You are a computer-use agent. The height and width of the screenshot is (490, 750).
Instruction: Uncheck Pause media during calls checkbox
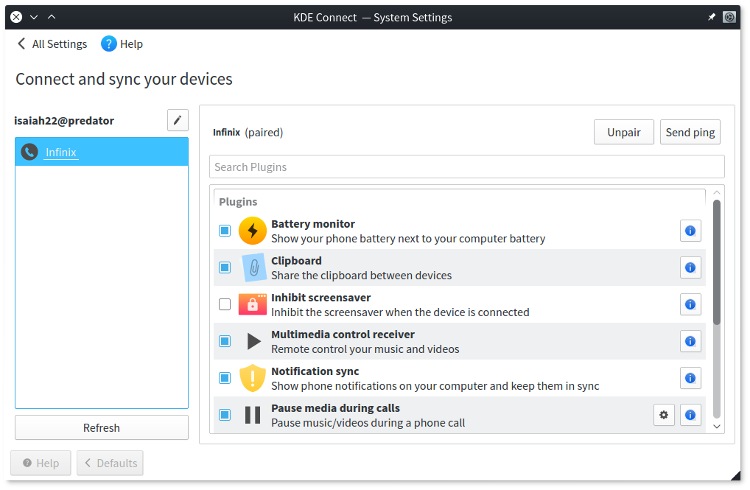click(x=225, y=415)
